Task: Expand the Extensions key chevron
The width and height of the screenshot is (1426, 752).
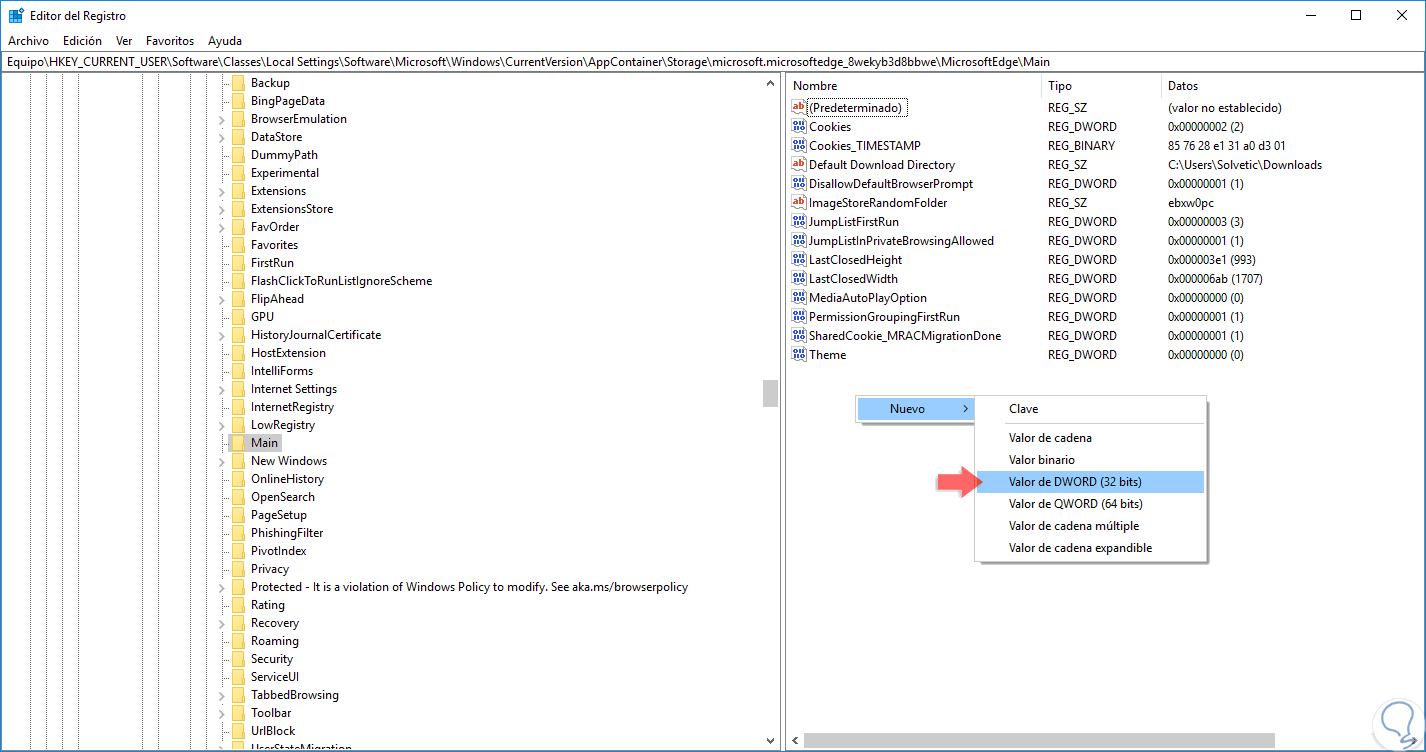Action: pos(222,191)
